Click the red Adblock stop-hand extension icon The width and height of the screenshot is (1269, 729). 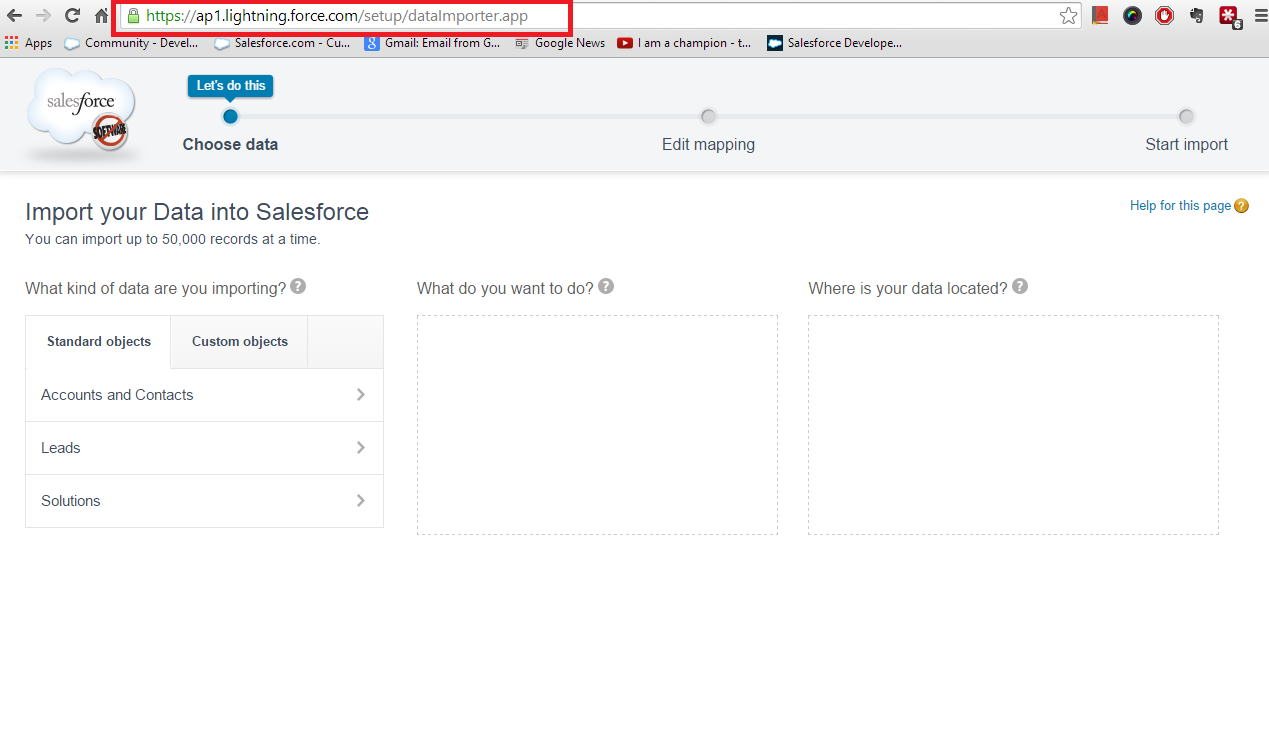click(x=1164, y=15)
